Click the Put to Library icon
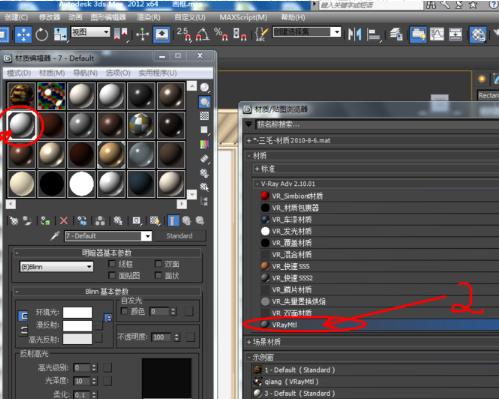The width and height of the screenshot is (499, 399). [118, 221]
